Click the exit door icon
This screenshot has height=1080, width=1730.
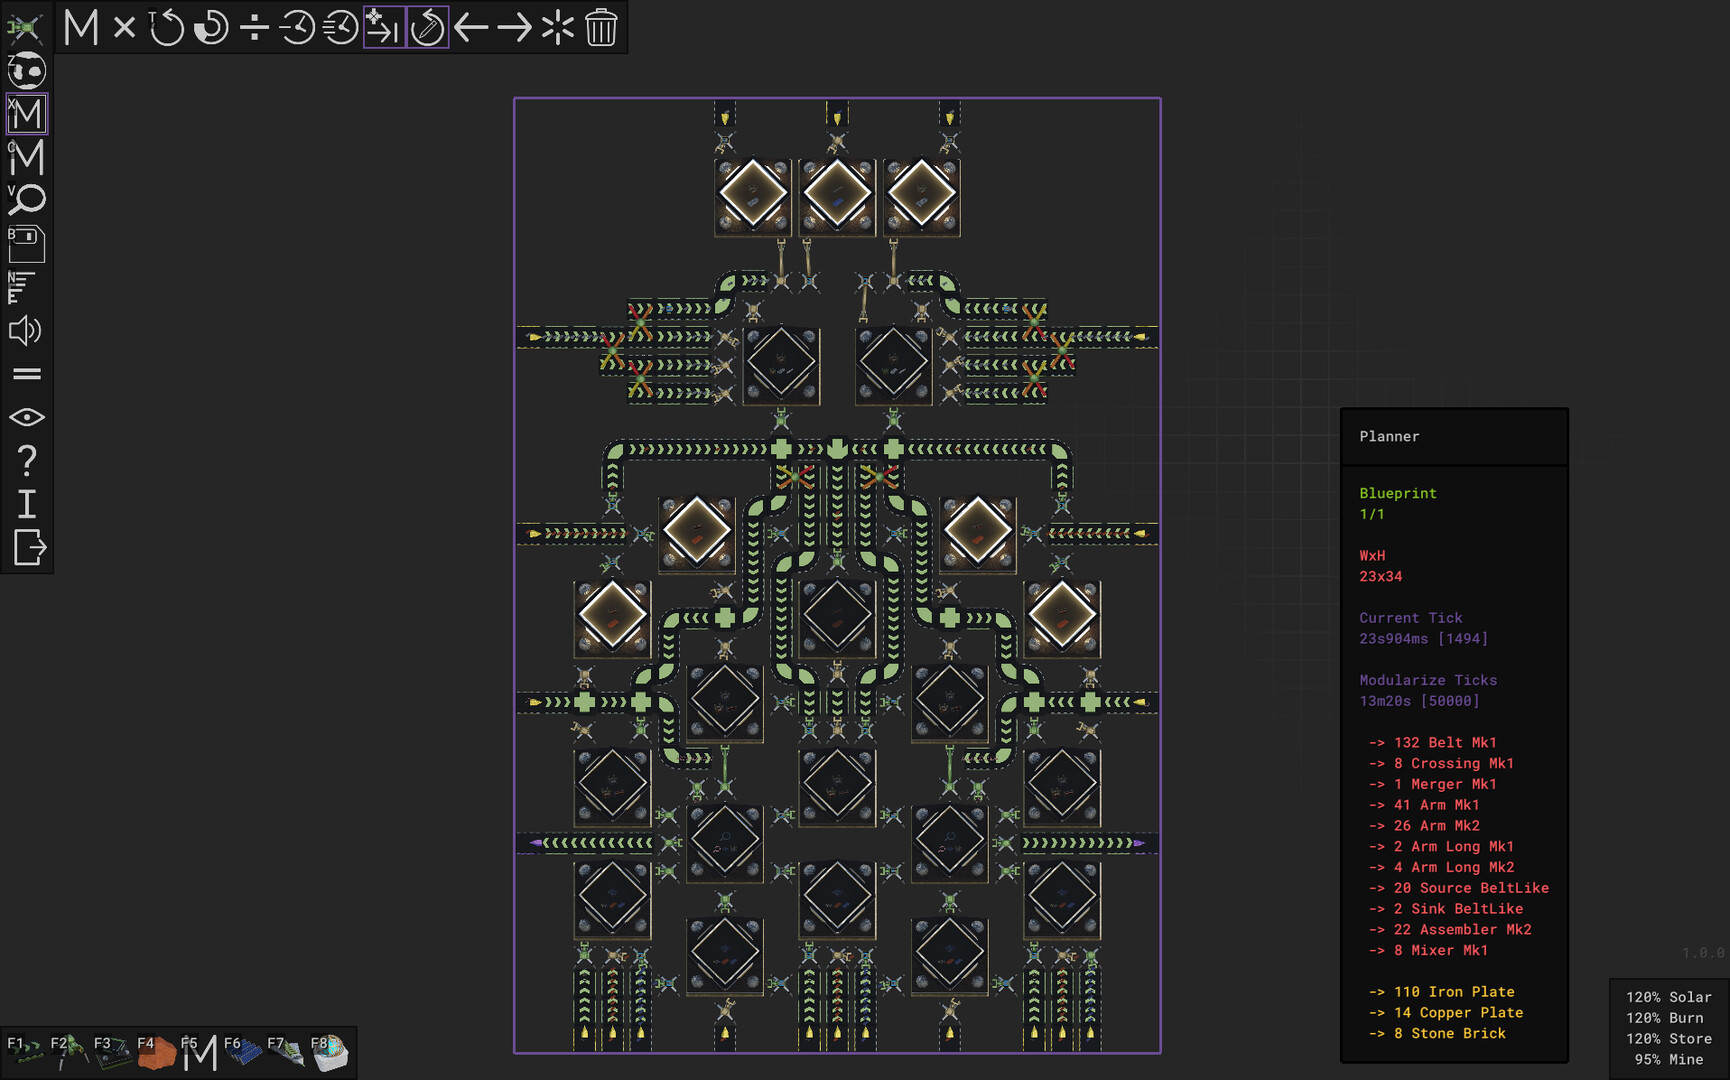point(29,547)
